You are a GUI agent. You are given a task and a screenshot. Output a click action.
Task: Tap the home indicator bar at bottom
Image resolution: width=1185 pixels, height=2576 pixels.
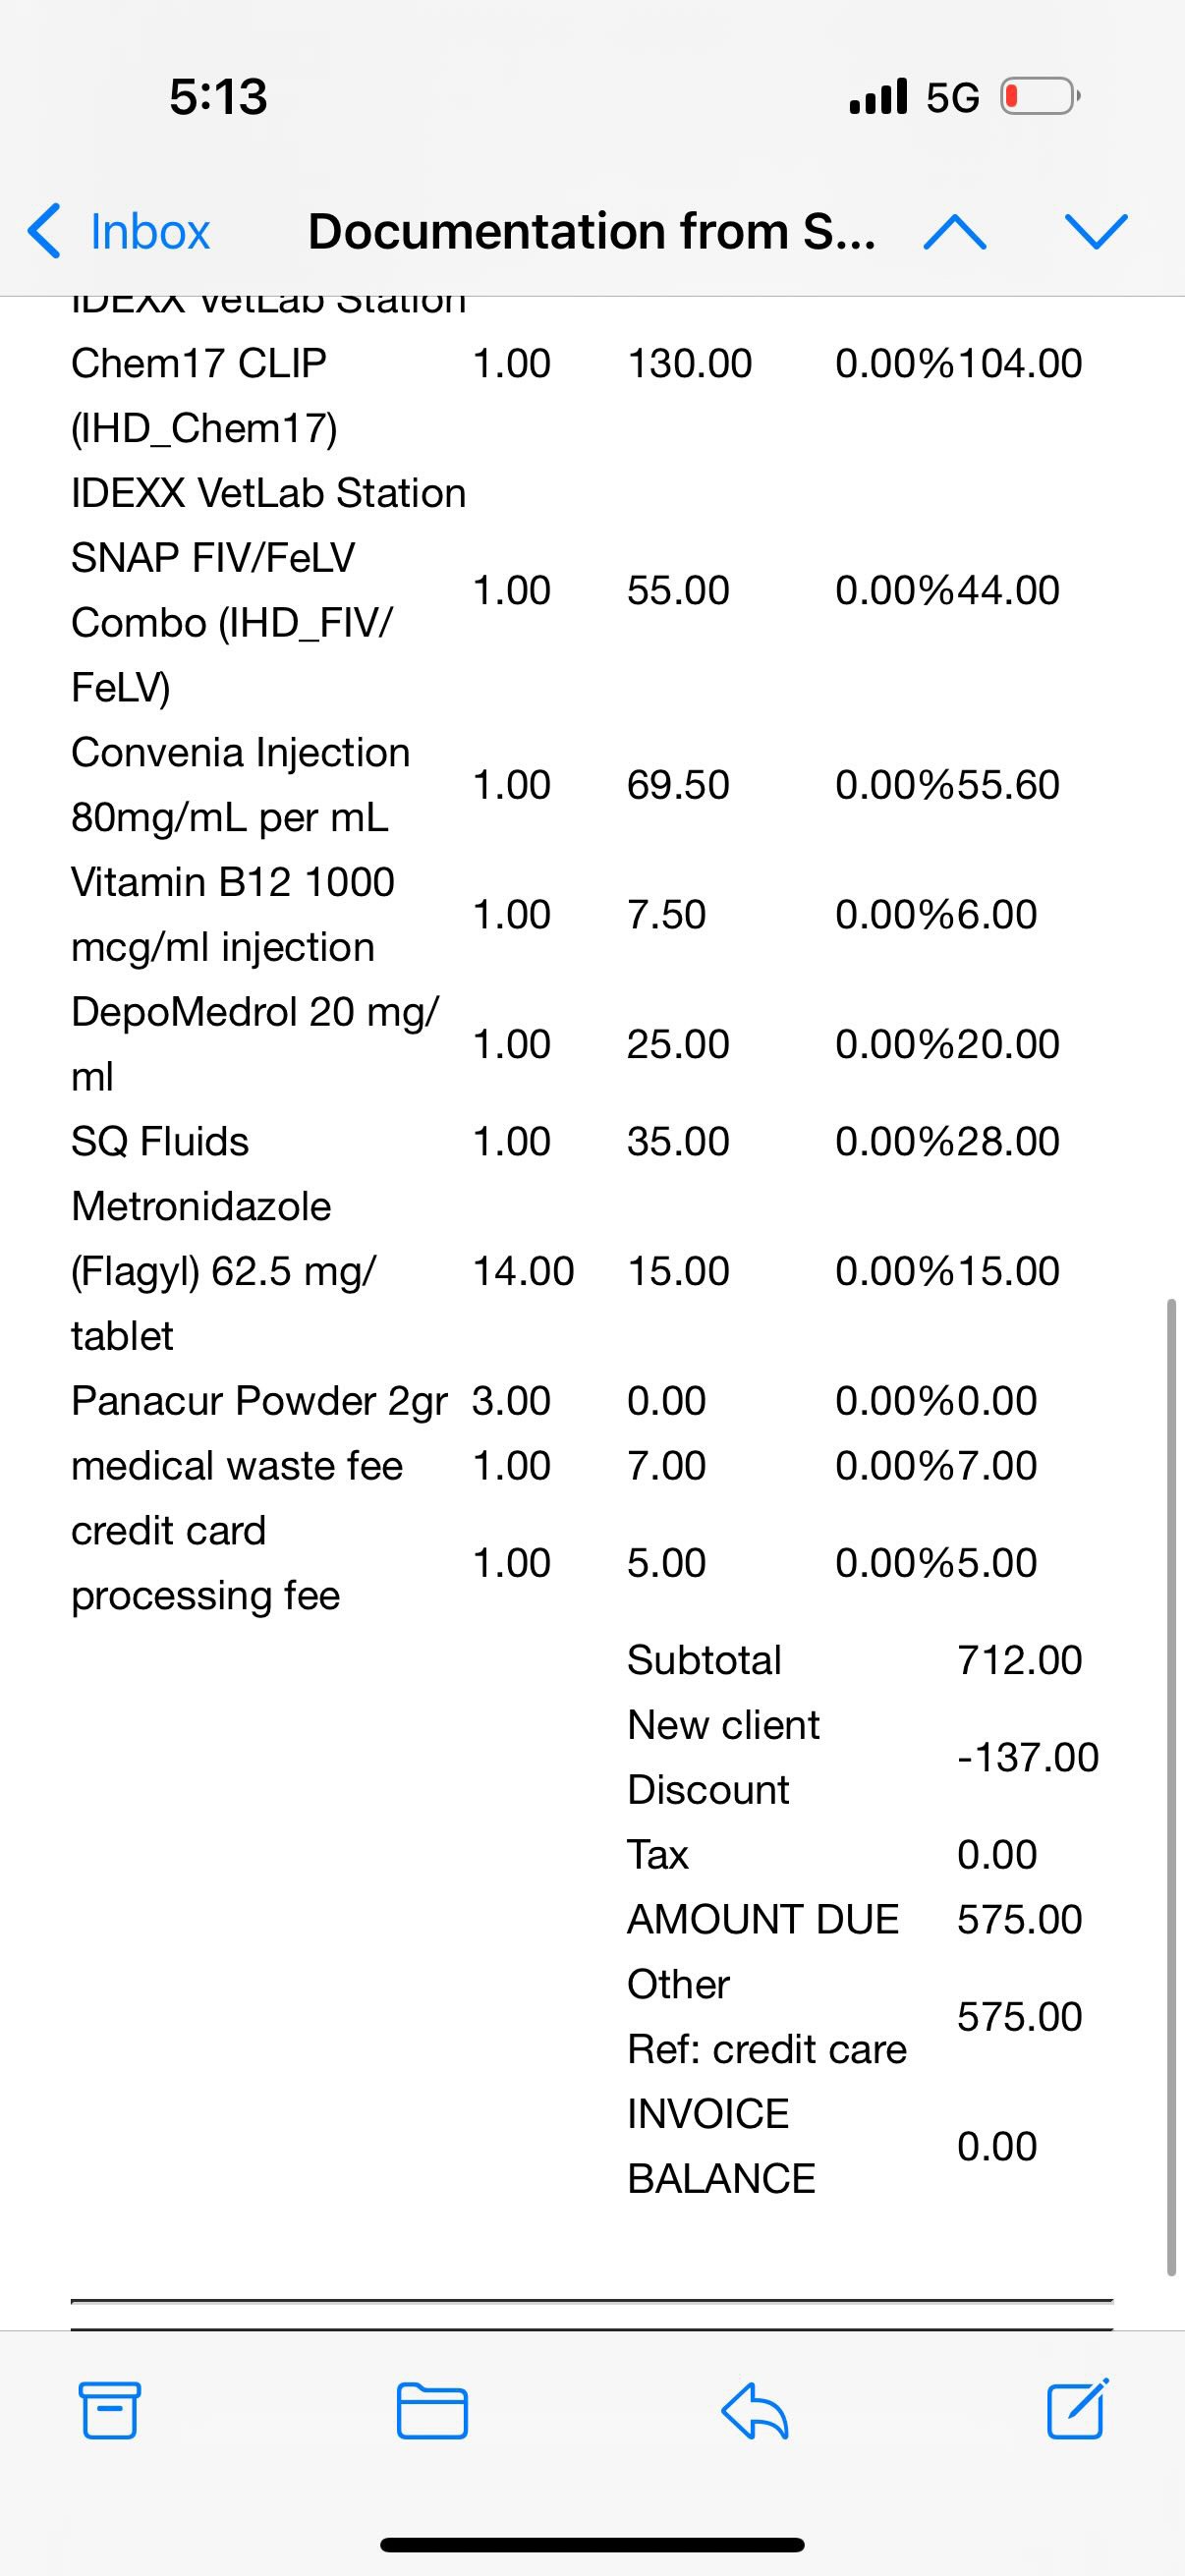(x=592, y=2545)
